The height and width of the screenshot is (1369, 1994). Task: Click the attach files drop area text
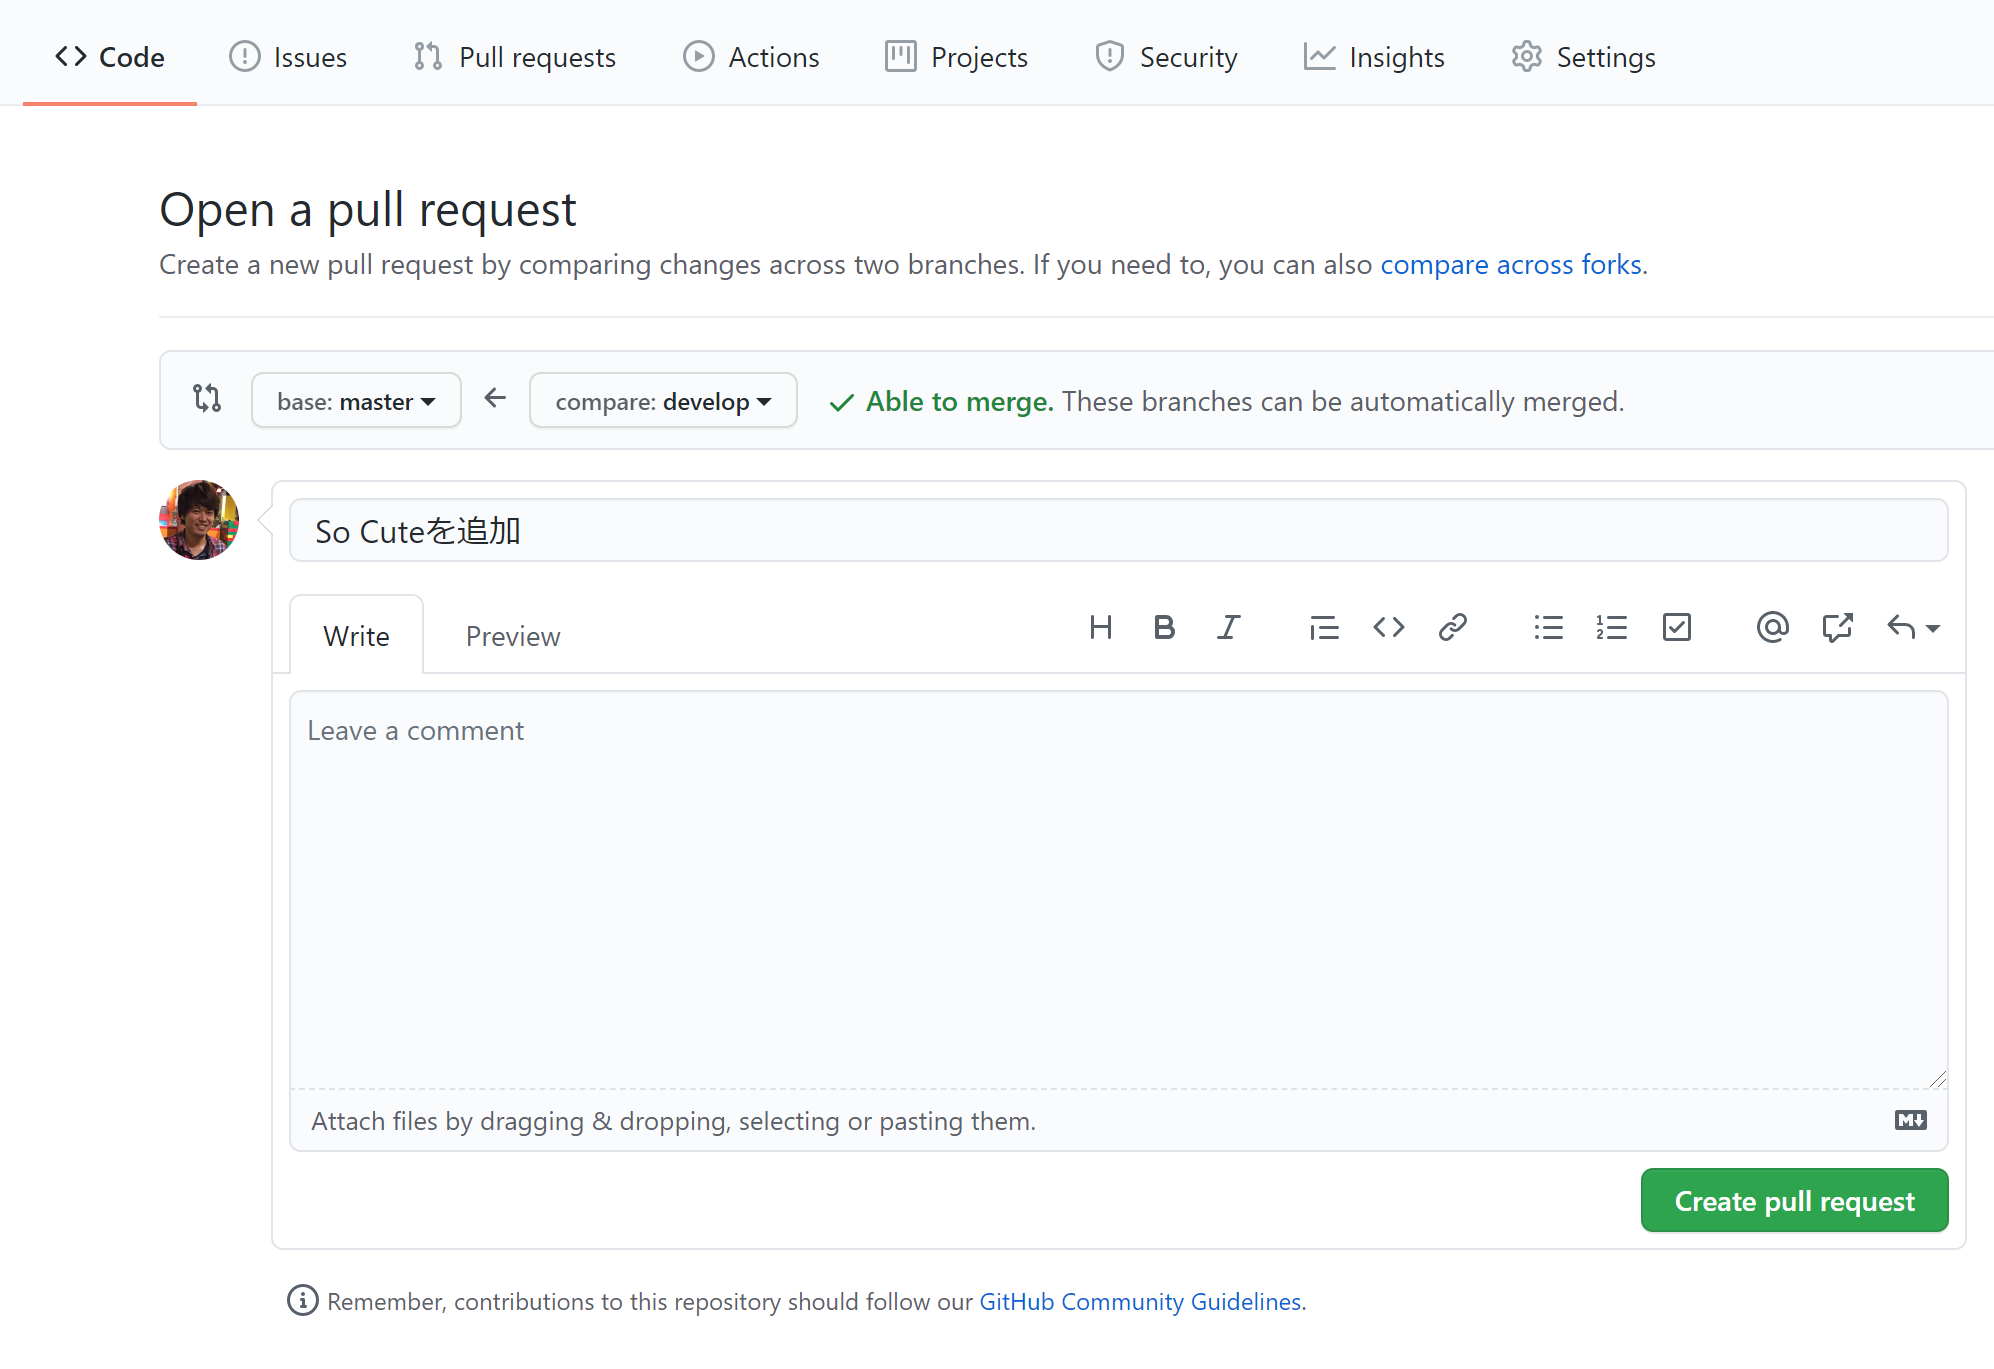(x=673, y=1121)
